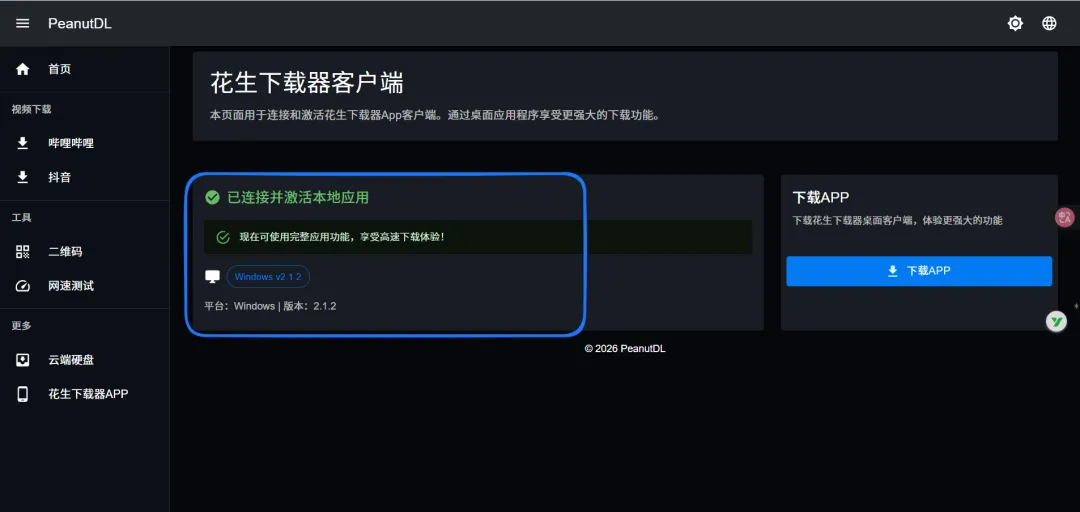1080x512 pixels.
Task: Click the cloud drive icon beside 云端硬盘
Action: [x=23, y=360]
